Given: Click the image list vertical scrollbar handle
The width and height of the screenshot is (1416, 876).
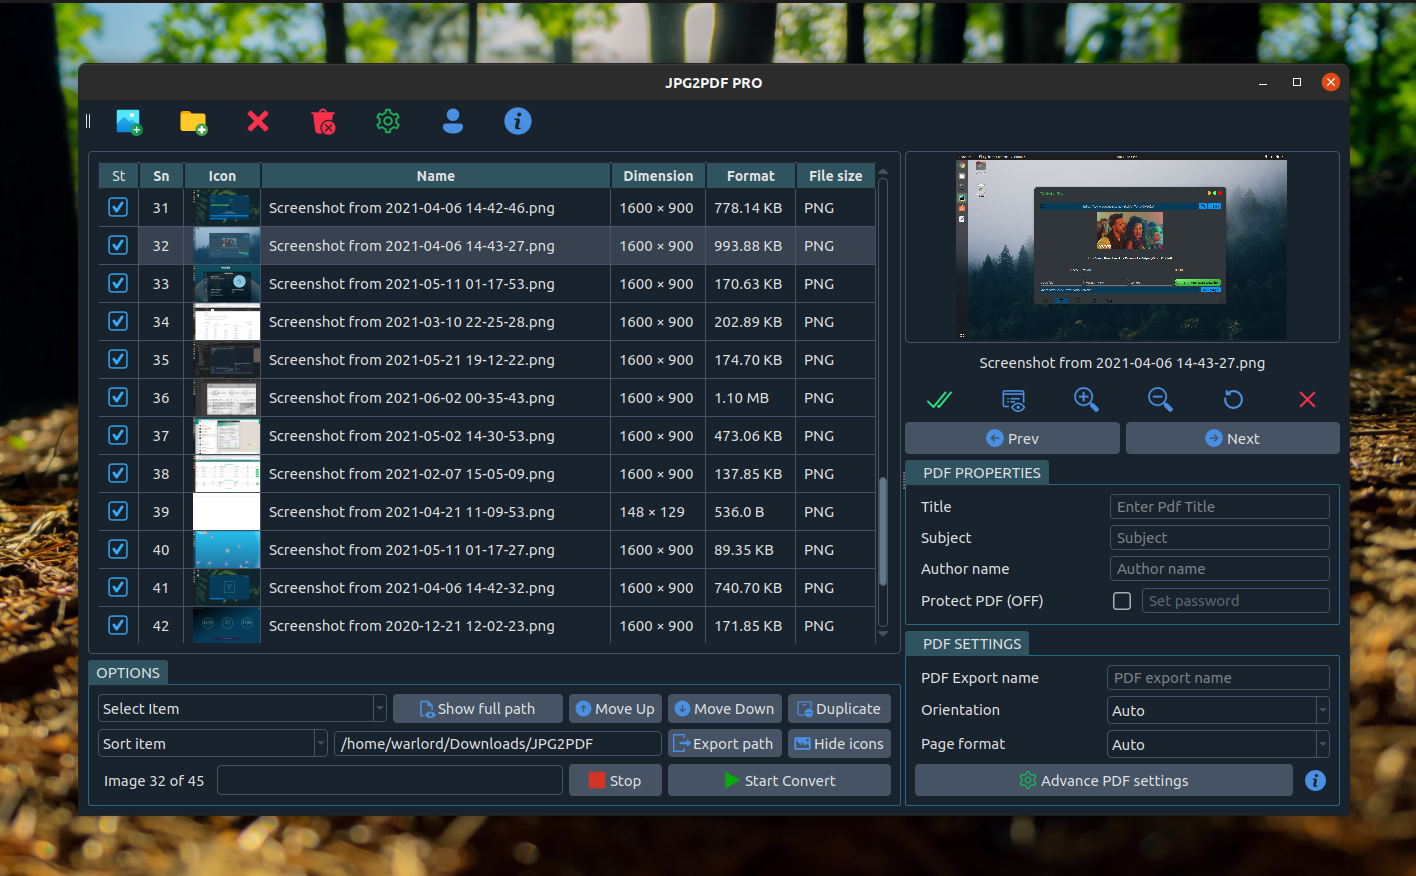Looking at the screenshot, I should pyautogui.click(x=882, y=532).
